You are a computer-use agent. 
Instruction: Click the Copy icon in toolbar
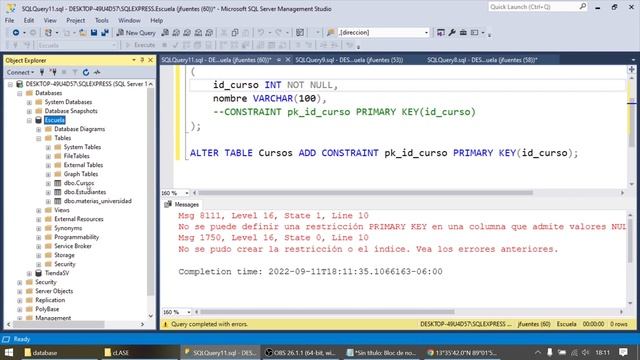[x=235, y=33]
